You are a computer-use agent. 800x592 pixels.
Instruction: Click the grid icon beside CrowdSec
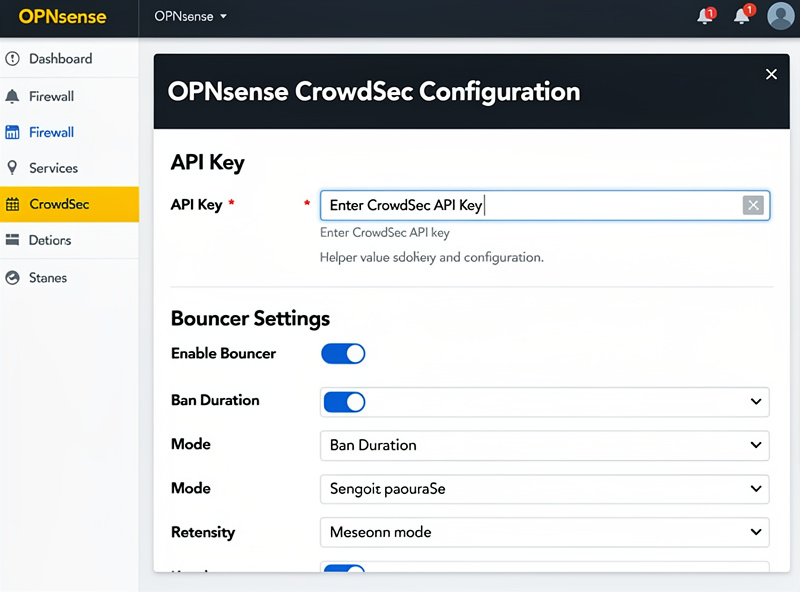point(12,204)
